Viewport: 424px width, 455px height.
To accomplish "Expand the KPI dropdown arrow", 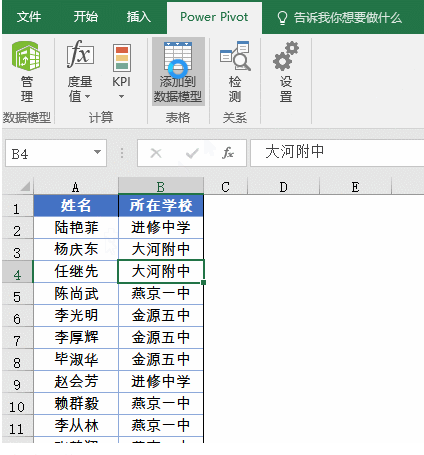I will tap(122, 97).
